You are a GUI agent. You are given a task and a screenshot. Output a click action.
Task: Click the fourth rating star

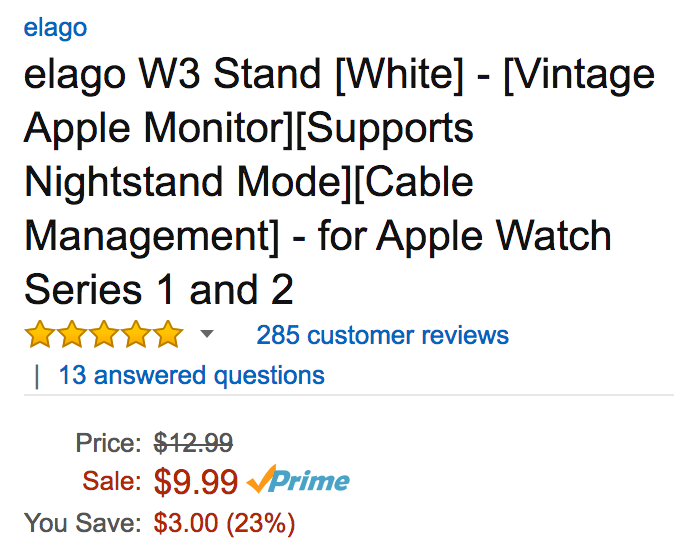pos(136,334)
